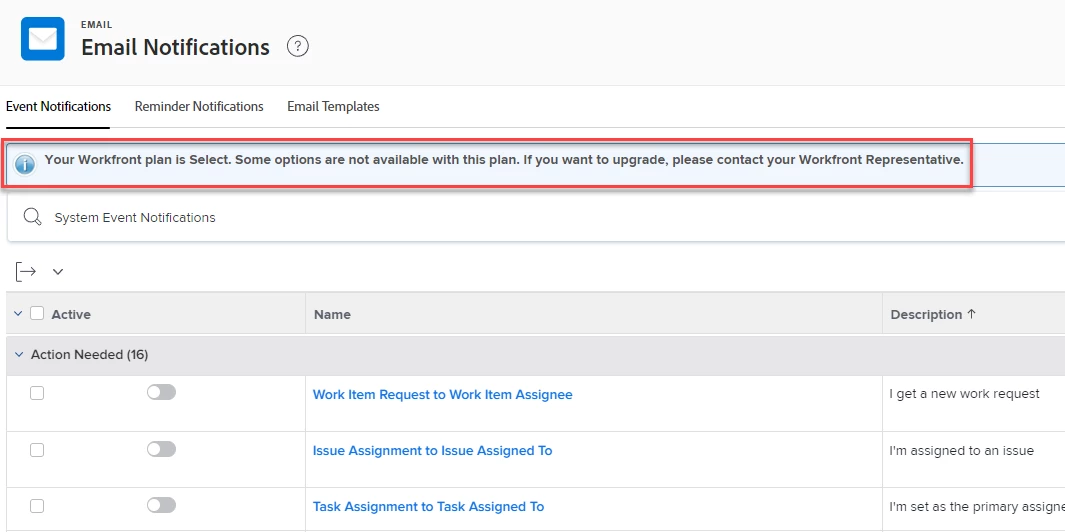Click the Workfront plan is Select banner text
The image size is (1065, 532).
pyautogui.click(x=504, y=160)
